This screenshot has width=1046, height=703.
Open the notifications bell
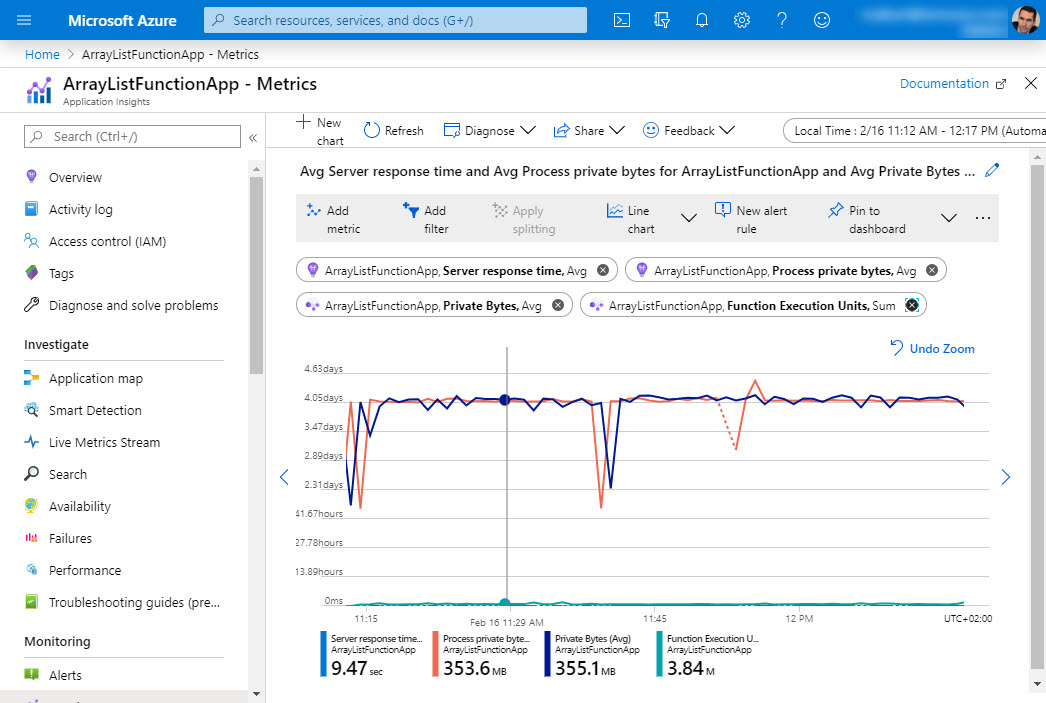[x=702, y=20]
